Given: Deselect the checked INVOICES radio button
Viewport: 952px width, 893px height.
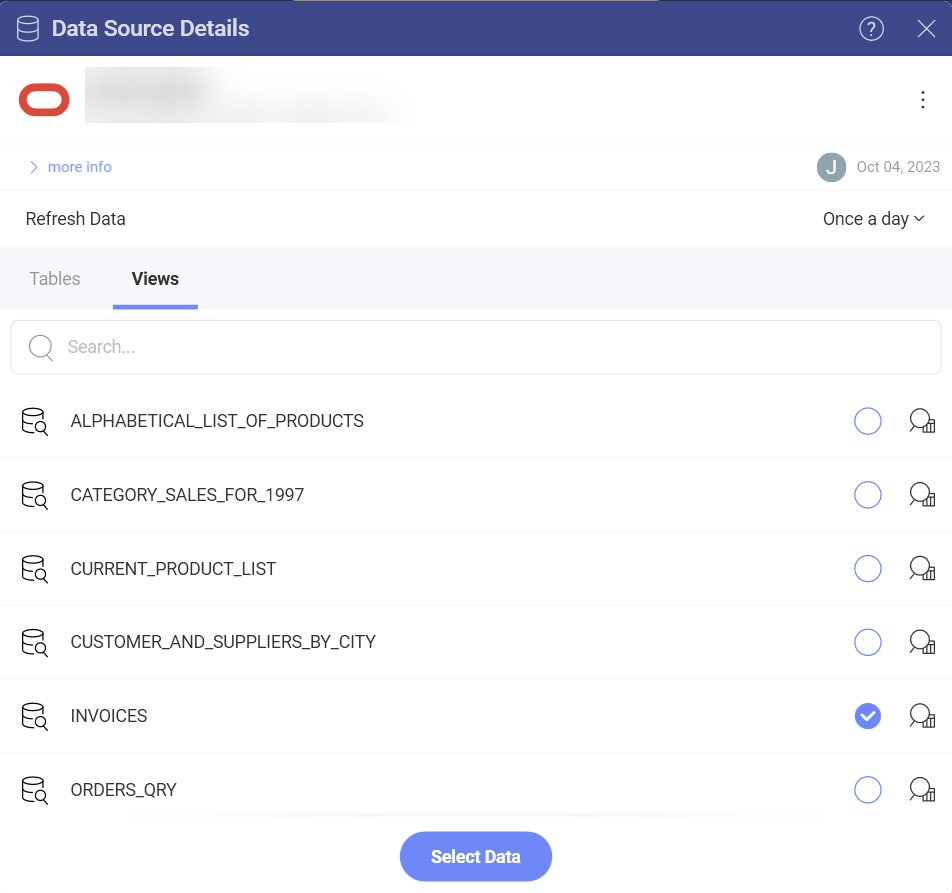Looking at the screenshot, I should 868,716.
